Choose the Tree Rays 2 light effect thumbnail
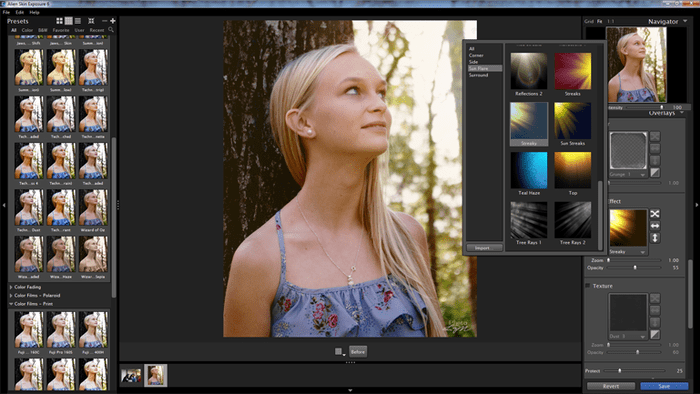 (572, 220)
